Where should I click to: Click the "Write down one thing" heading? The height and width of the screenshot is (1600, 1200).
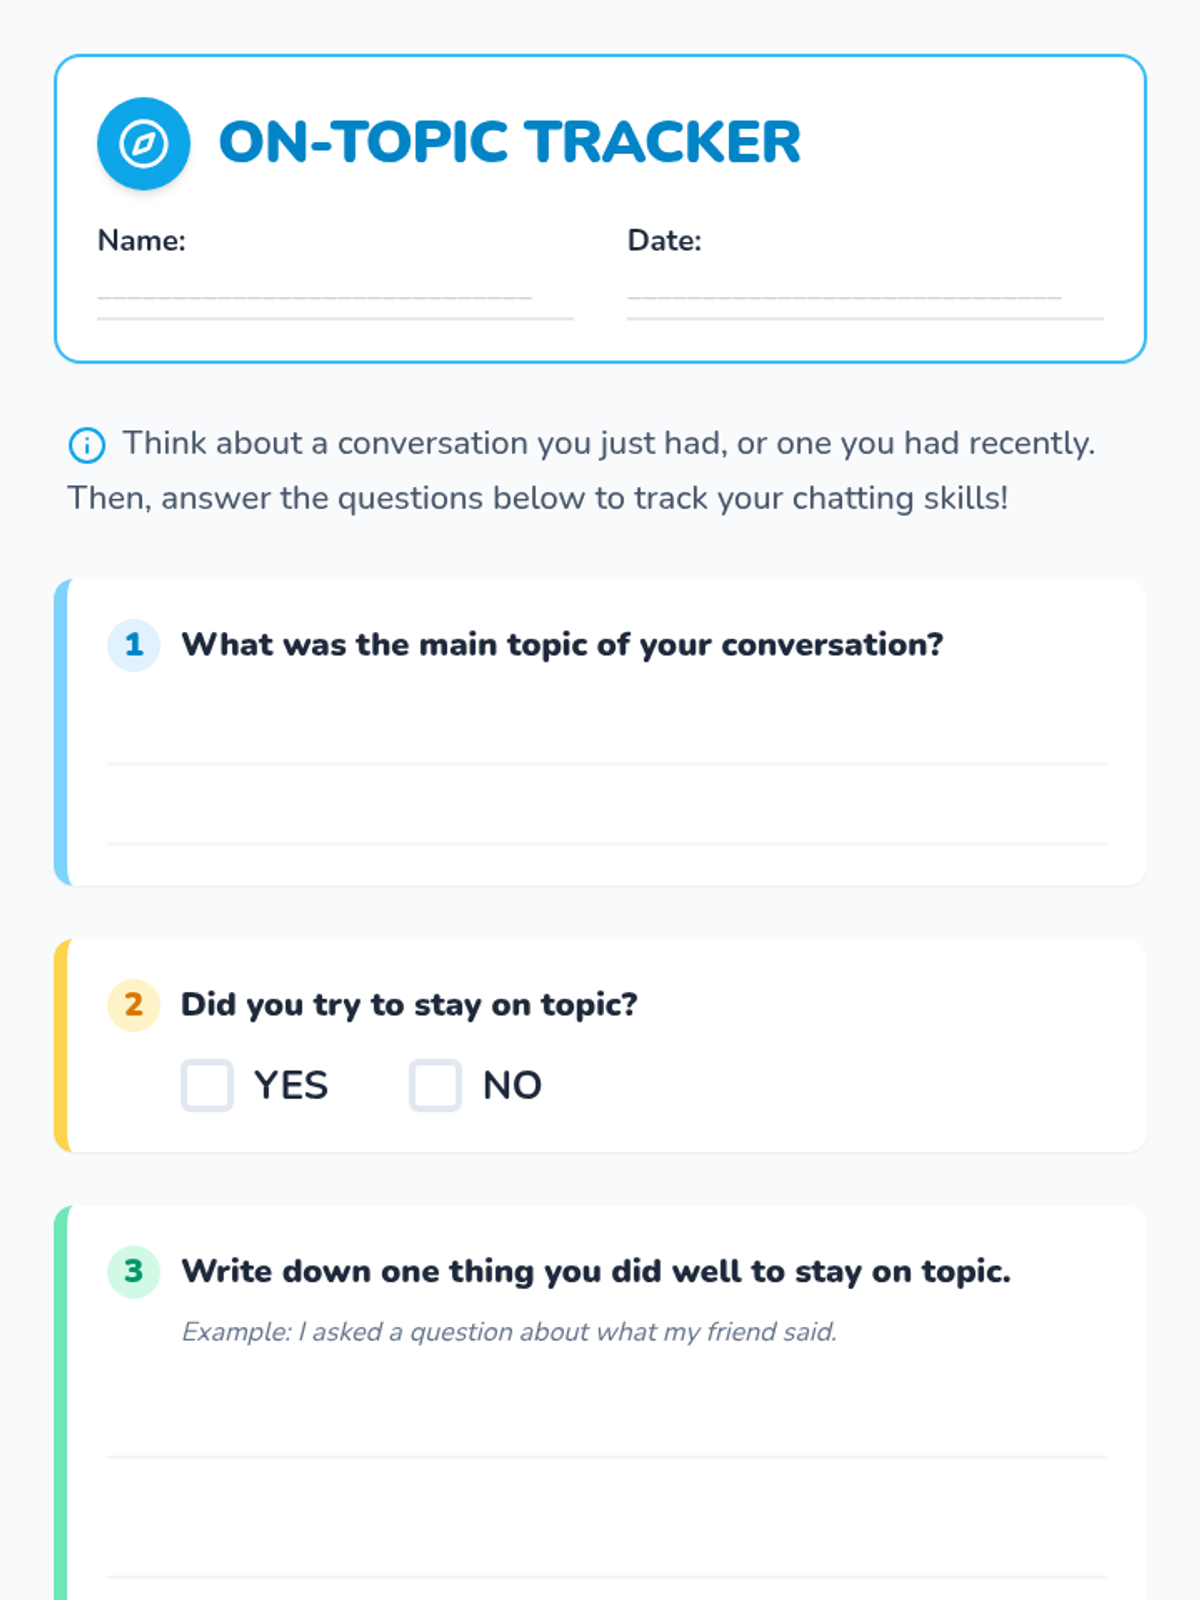(596, 1271)
